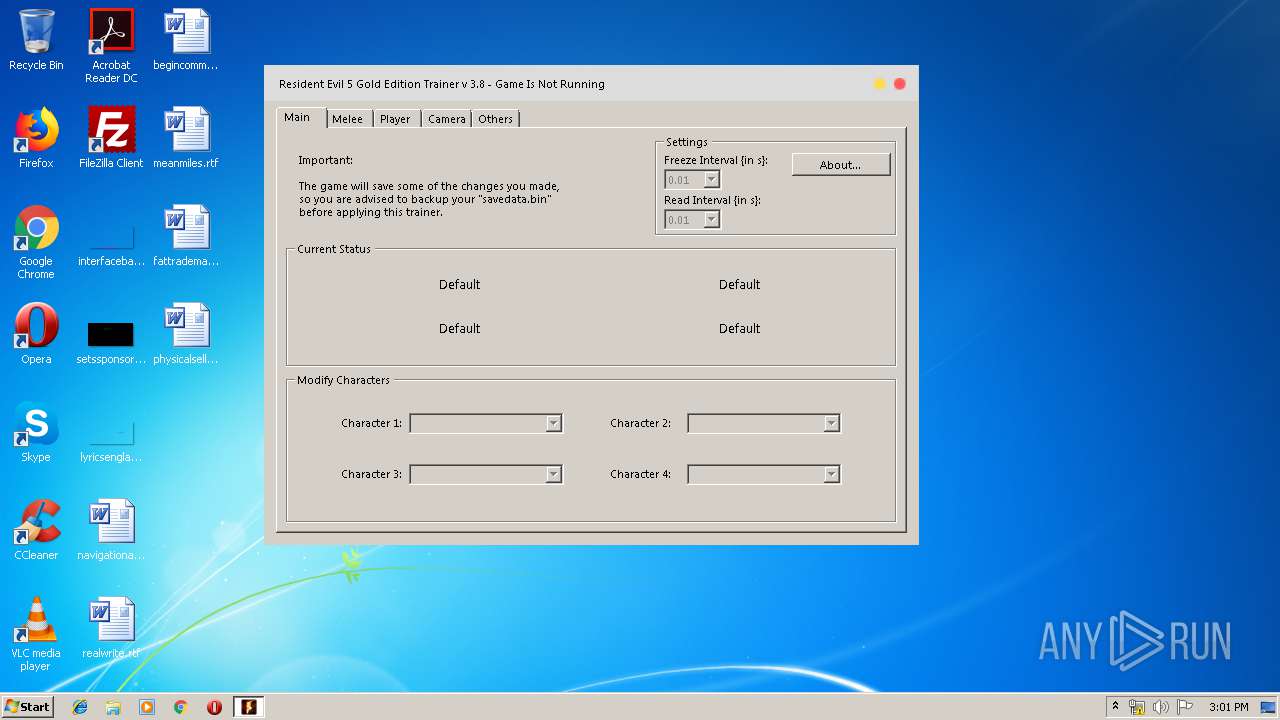The height and width of the screenshot is (720, 1280).
Task: Open the begincomm document icon
Action: 186,41
